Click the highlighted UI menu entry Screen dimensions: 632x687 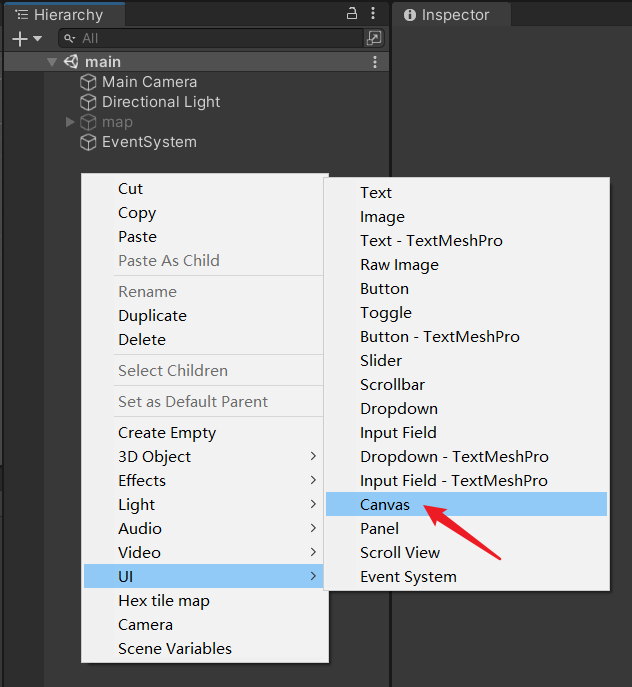pyautogui.click(x=204, y=576)
